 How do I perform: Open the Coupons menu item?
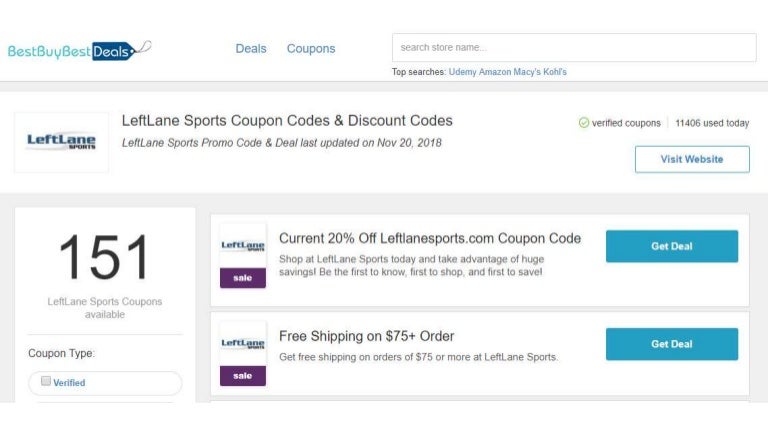311,48
